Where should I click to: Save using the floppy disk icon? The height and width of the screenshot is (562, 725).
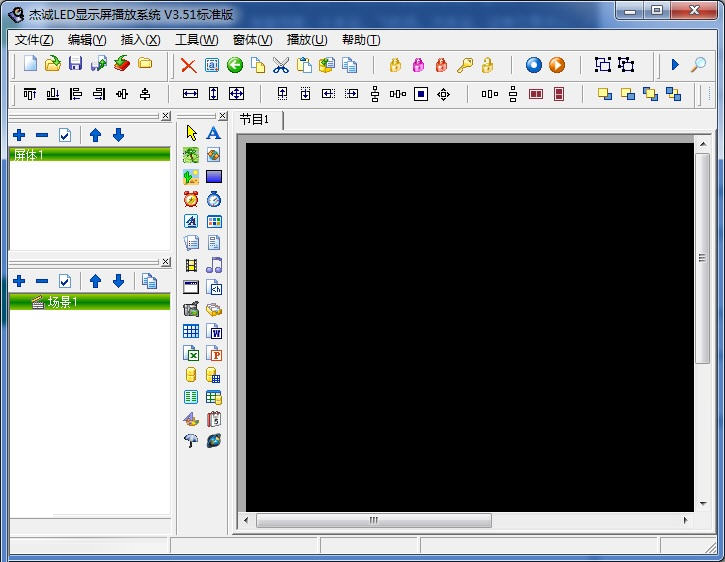tap(75, 65)
